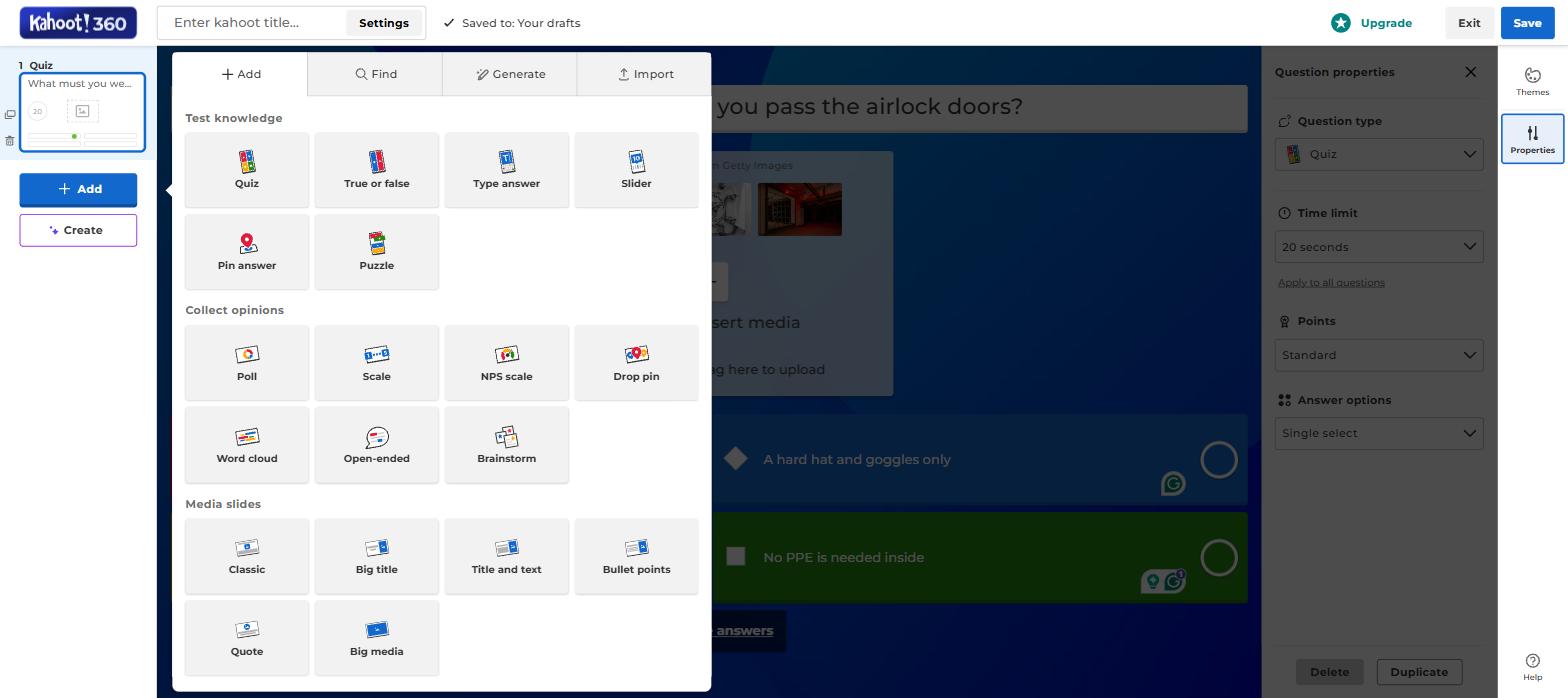Add a Puzzle question
The width and height of the screenshot is (1568, 698).
[377, 252]
